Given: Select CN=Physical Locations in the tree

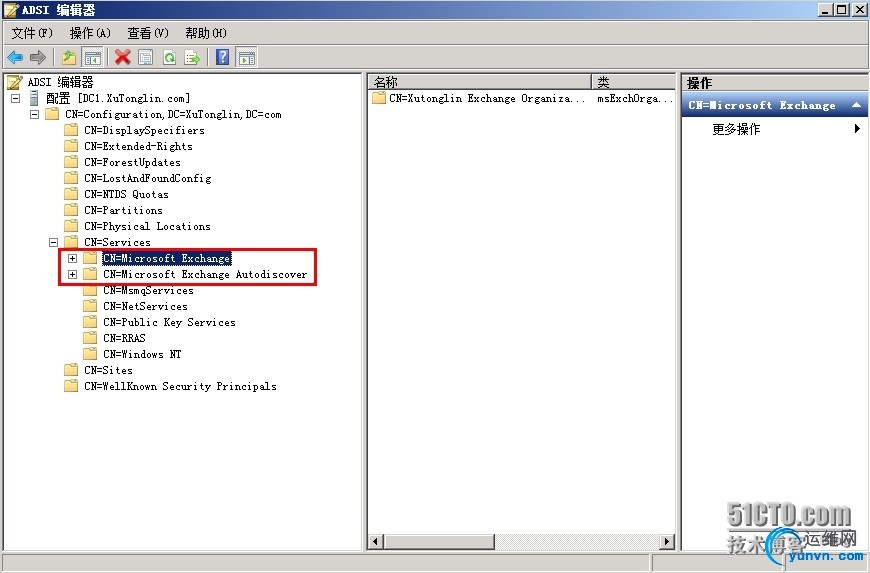Looking at the screenshot, I should [x=147, y=226].
